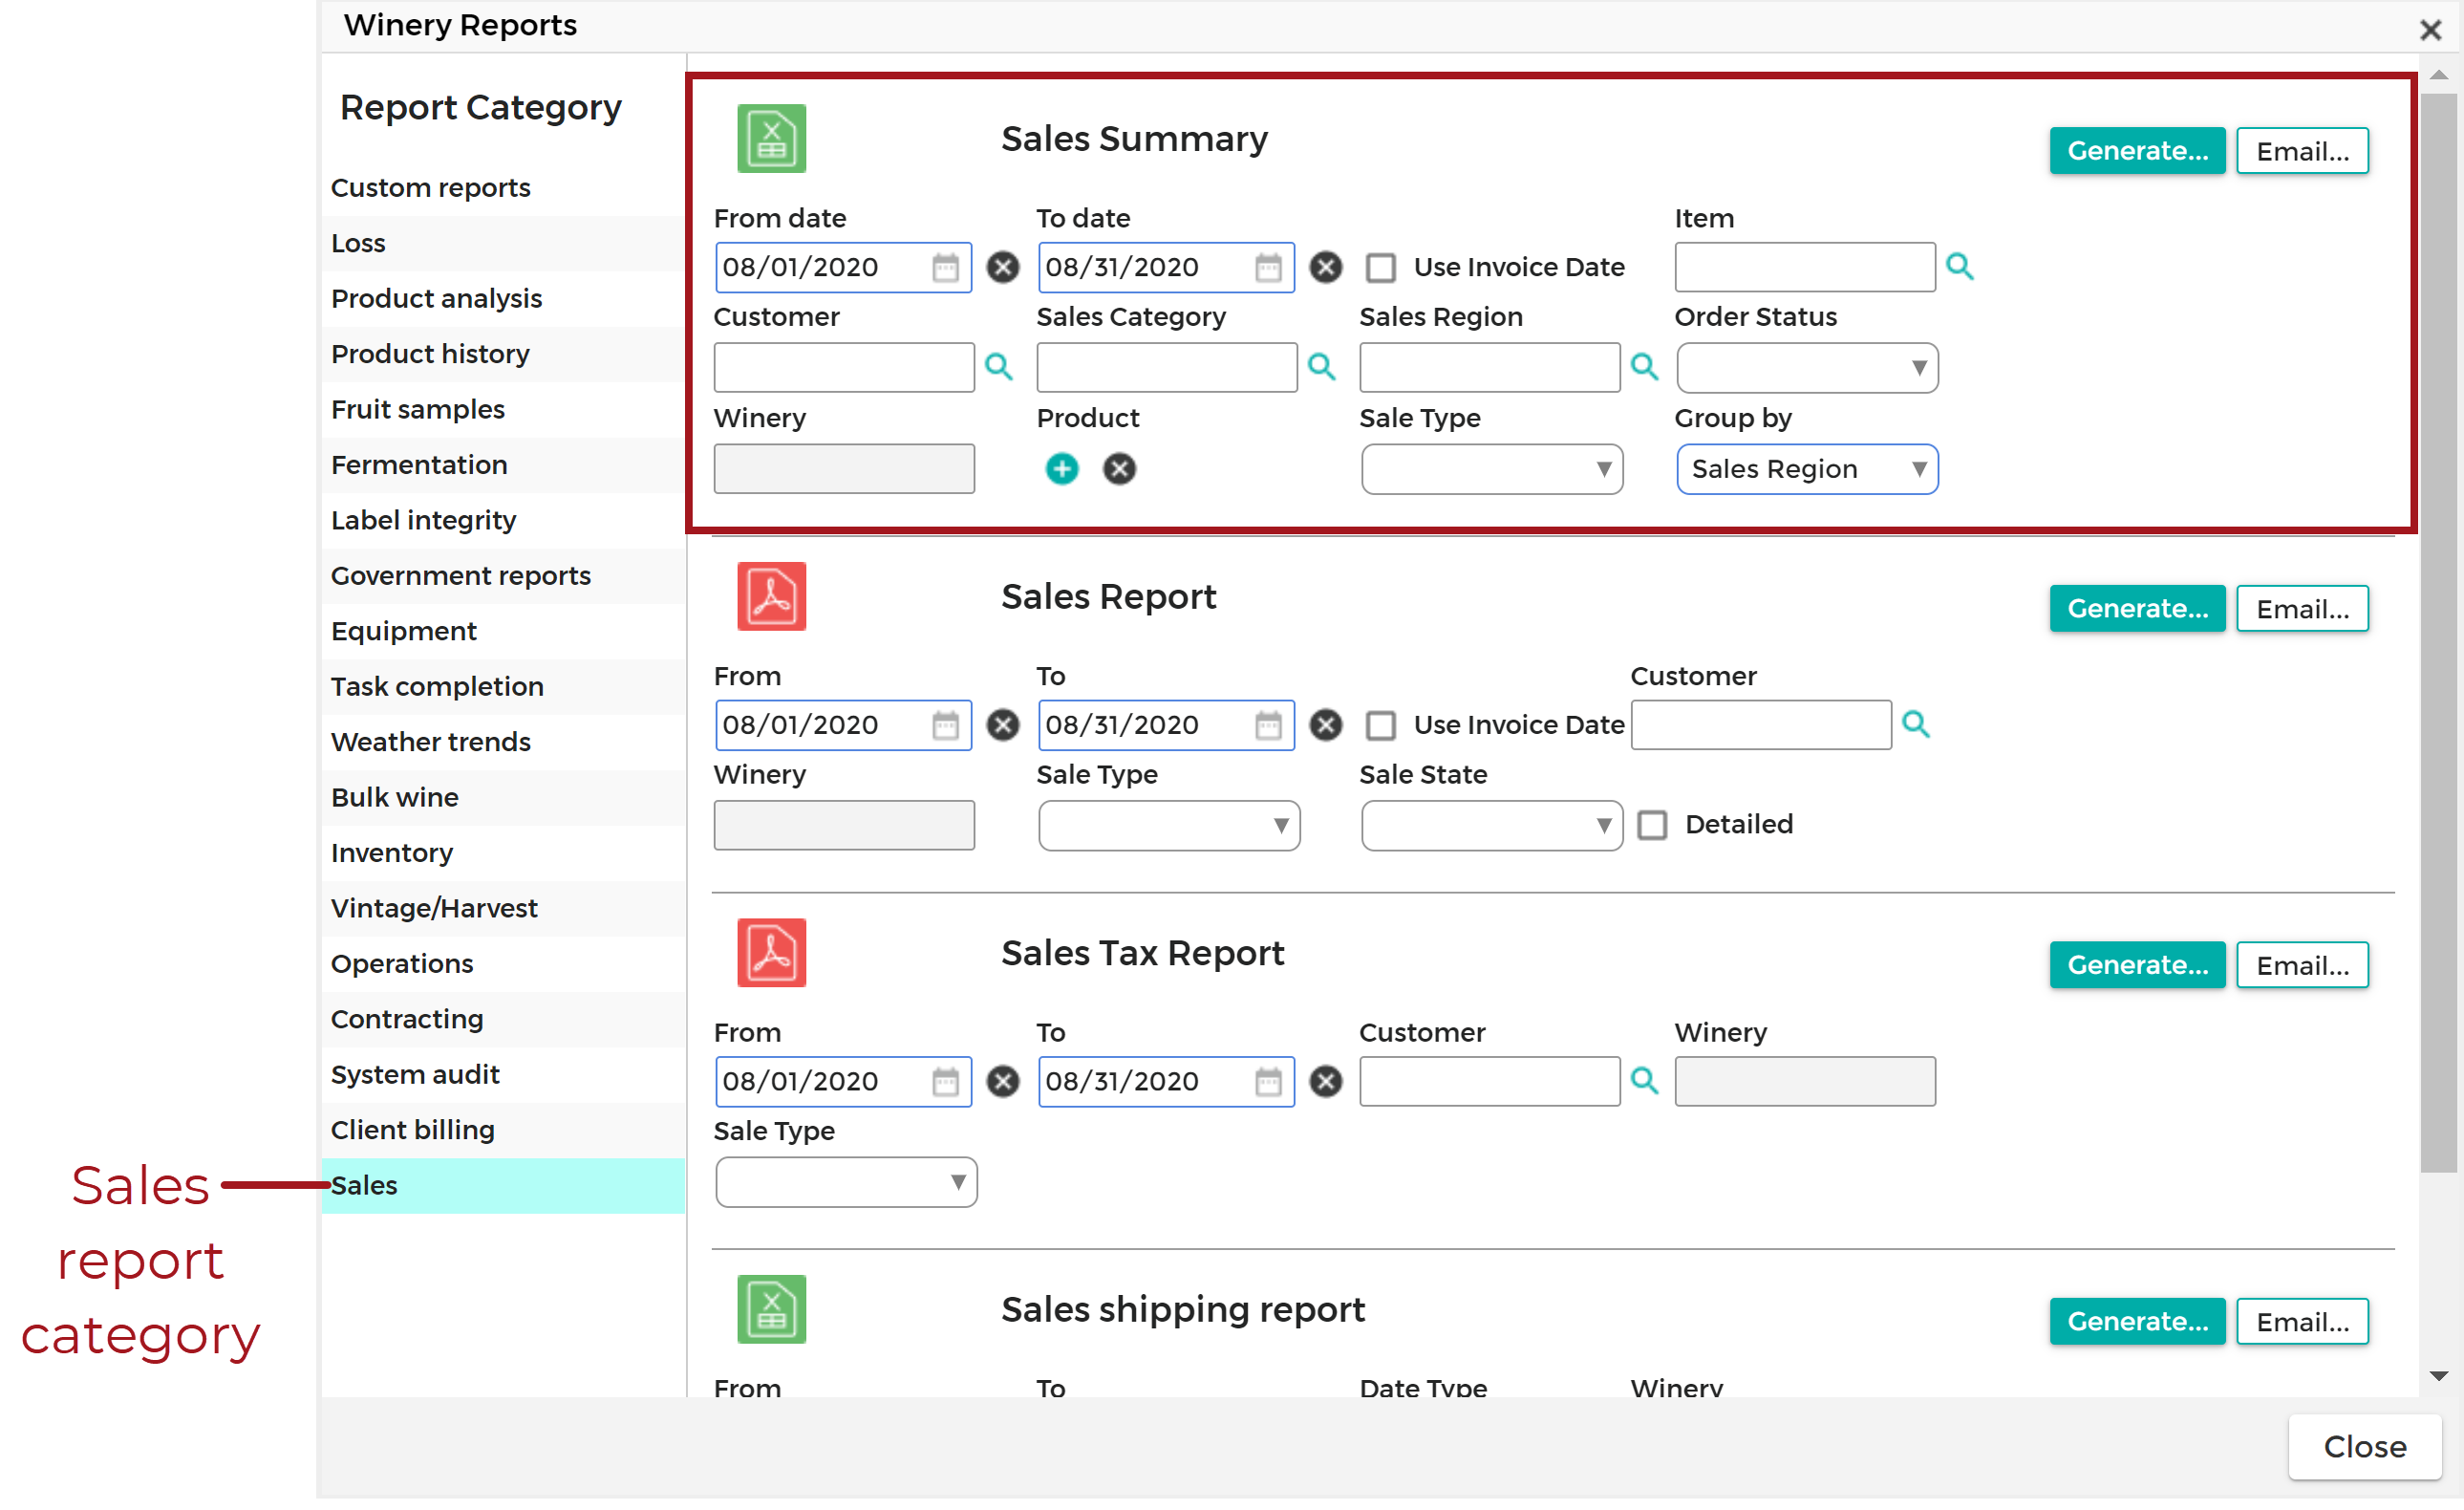Add a Product with the plus icon

[1062, 469]
